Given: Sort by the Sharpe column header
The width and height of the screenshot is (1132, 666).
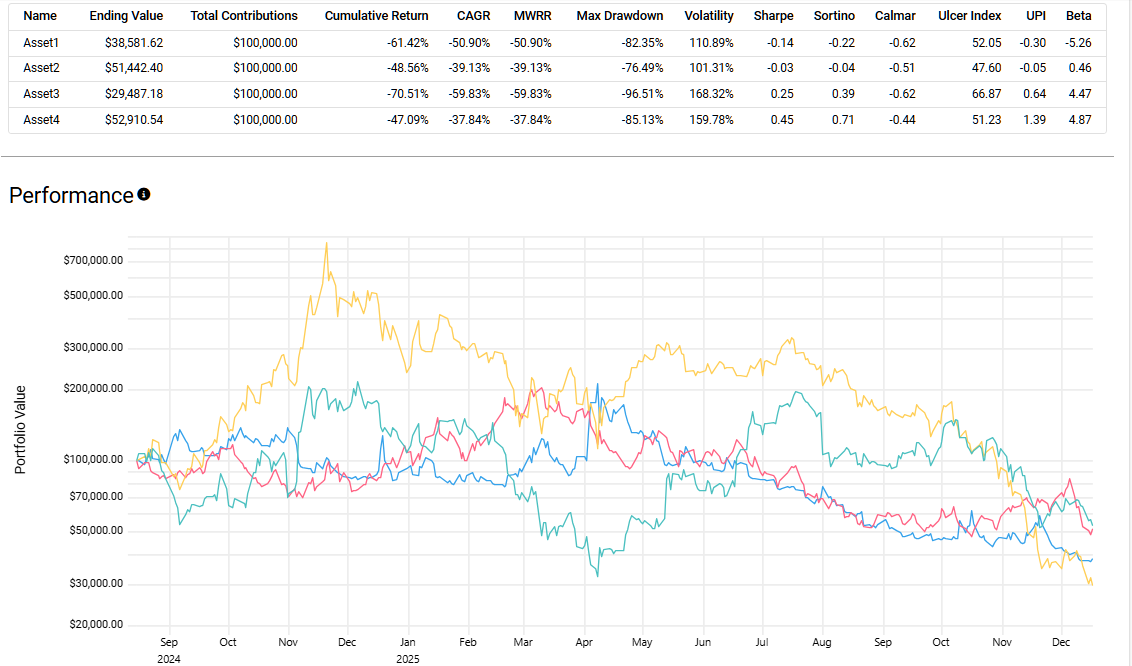Looking at the screenshot, I should (774, 16).
